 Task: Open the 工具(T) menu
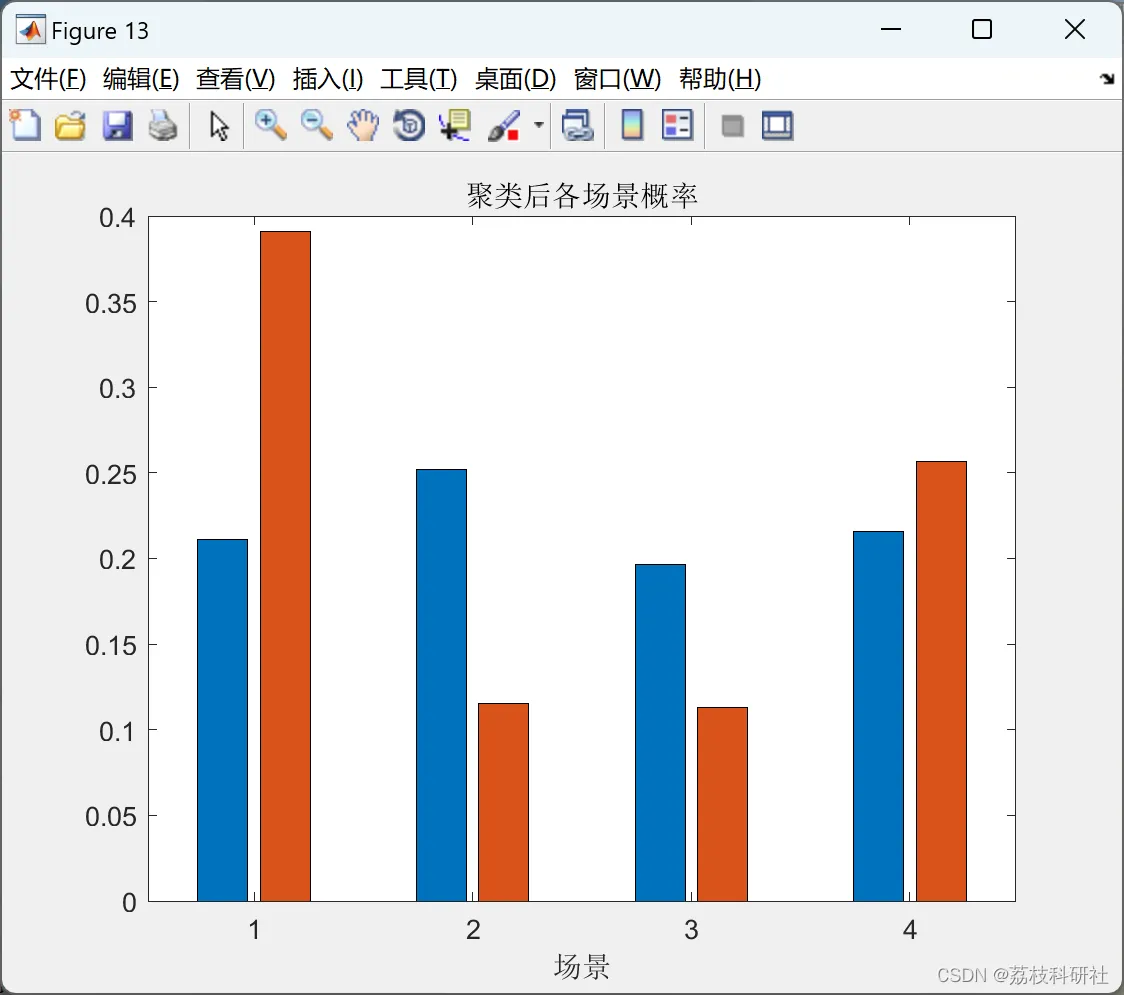click(x=419, y=79)
